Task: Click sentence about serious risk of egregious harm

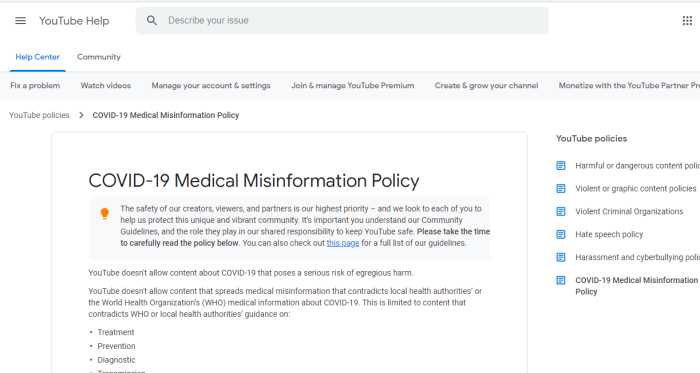Action: [x=251, y=273]
